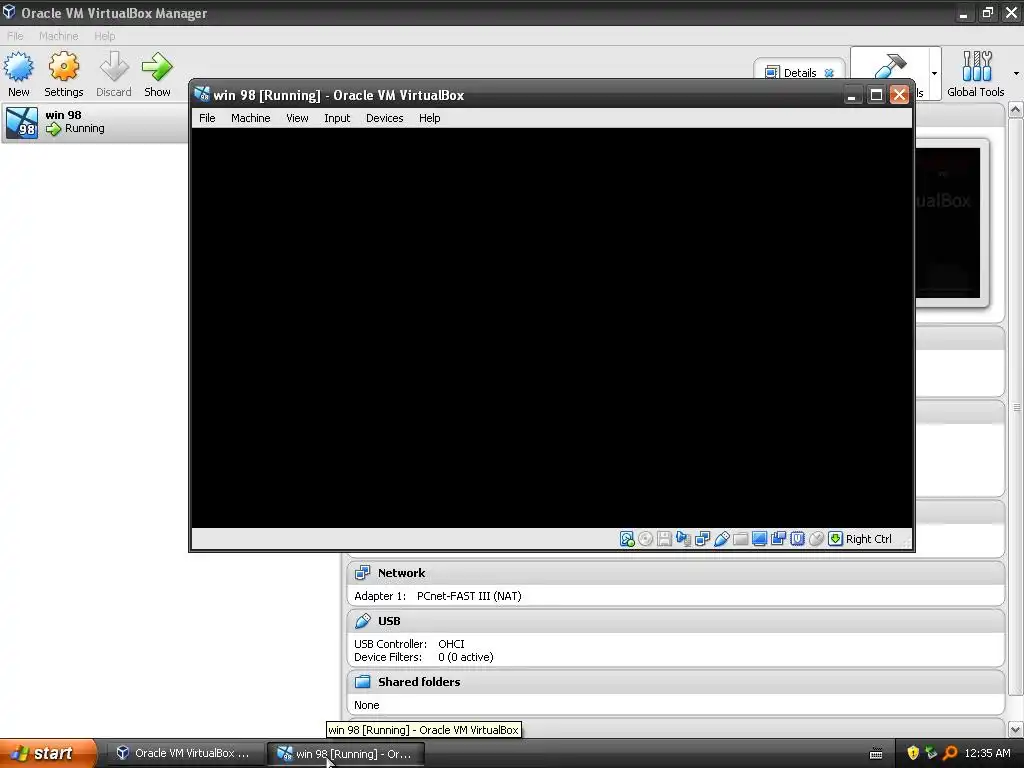
Task: Click inside the black VM display screen
Action: 551,327
